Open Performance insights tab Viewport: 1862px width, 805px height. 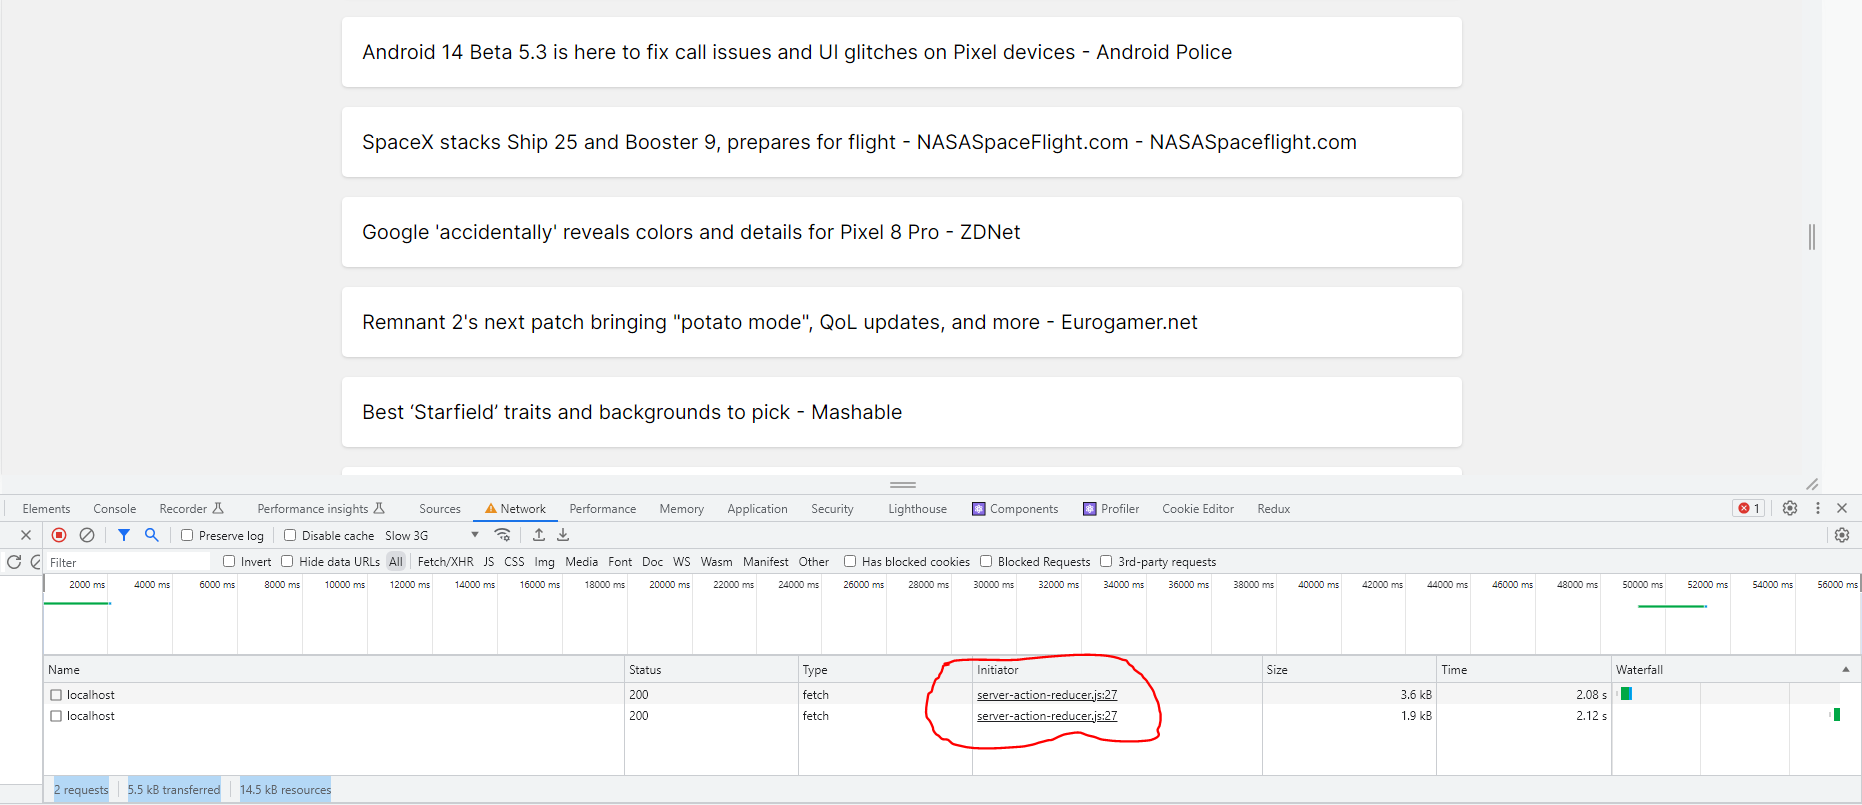point(321,509)
